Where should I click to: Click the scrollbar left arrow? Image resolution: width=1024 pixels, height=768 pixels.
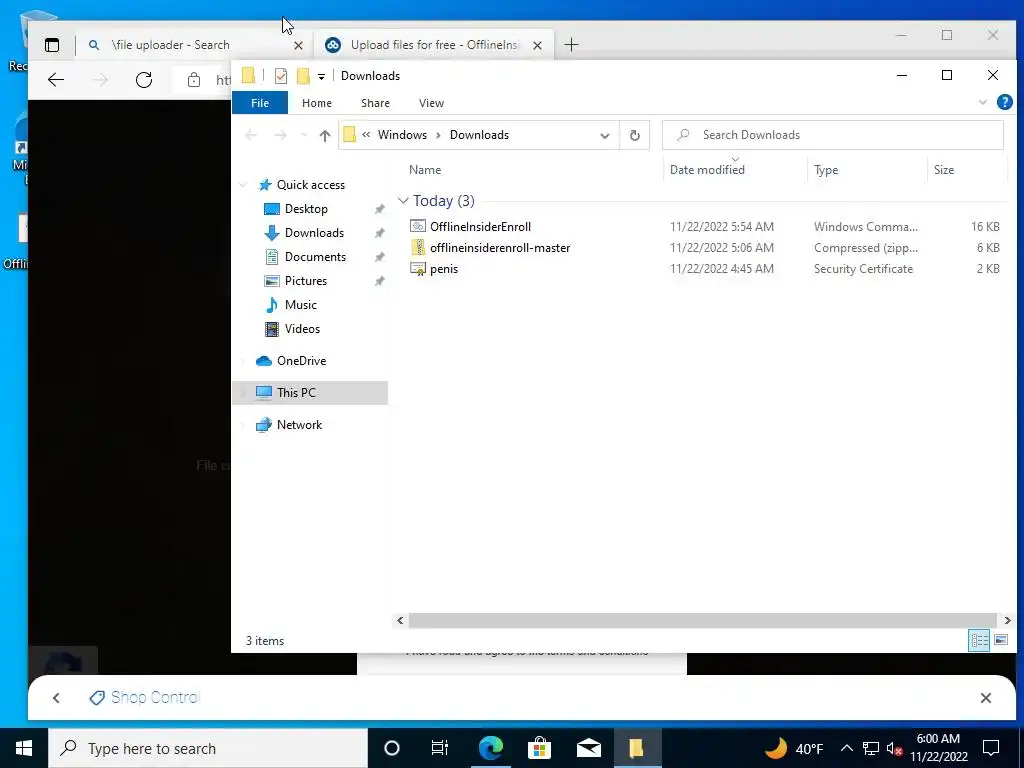[x=400, y=620]
